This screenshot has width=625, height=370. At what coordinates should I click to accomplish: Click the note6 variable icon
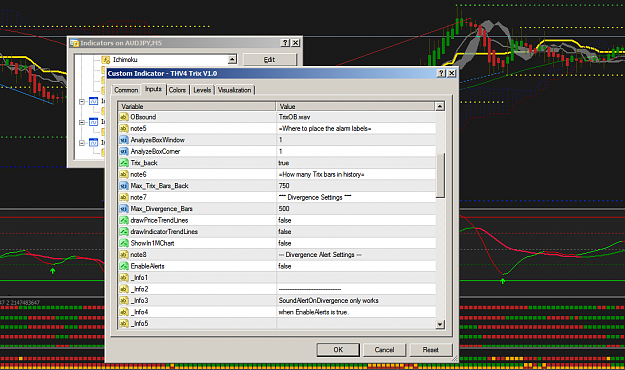coord(124,174)
